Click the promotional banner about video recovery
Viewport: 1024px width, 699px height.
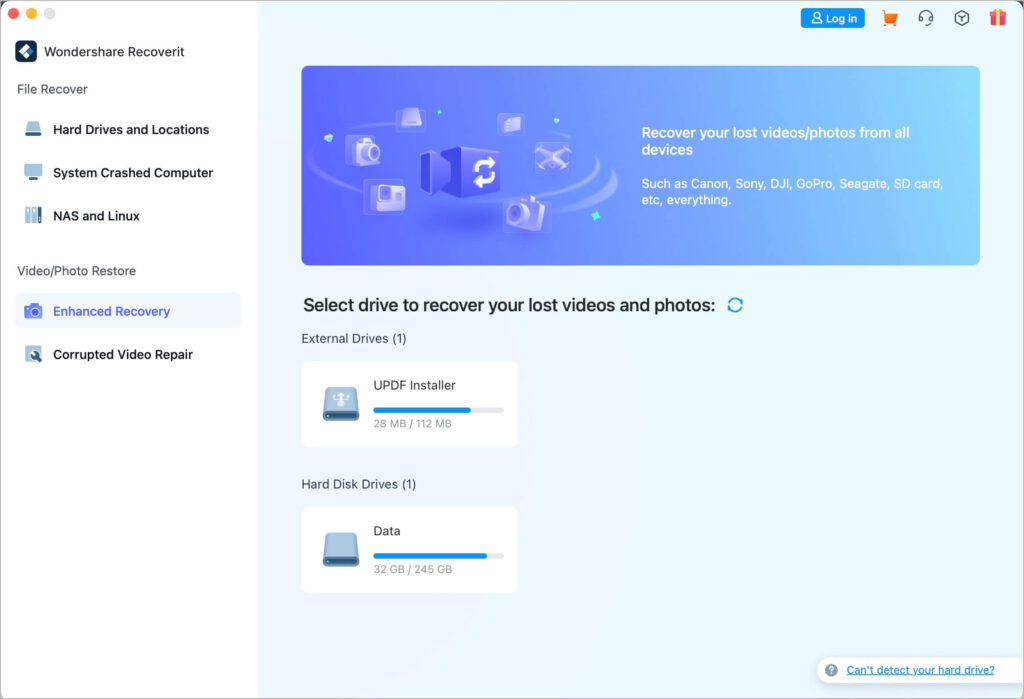(640, 165)
